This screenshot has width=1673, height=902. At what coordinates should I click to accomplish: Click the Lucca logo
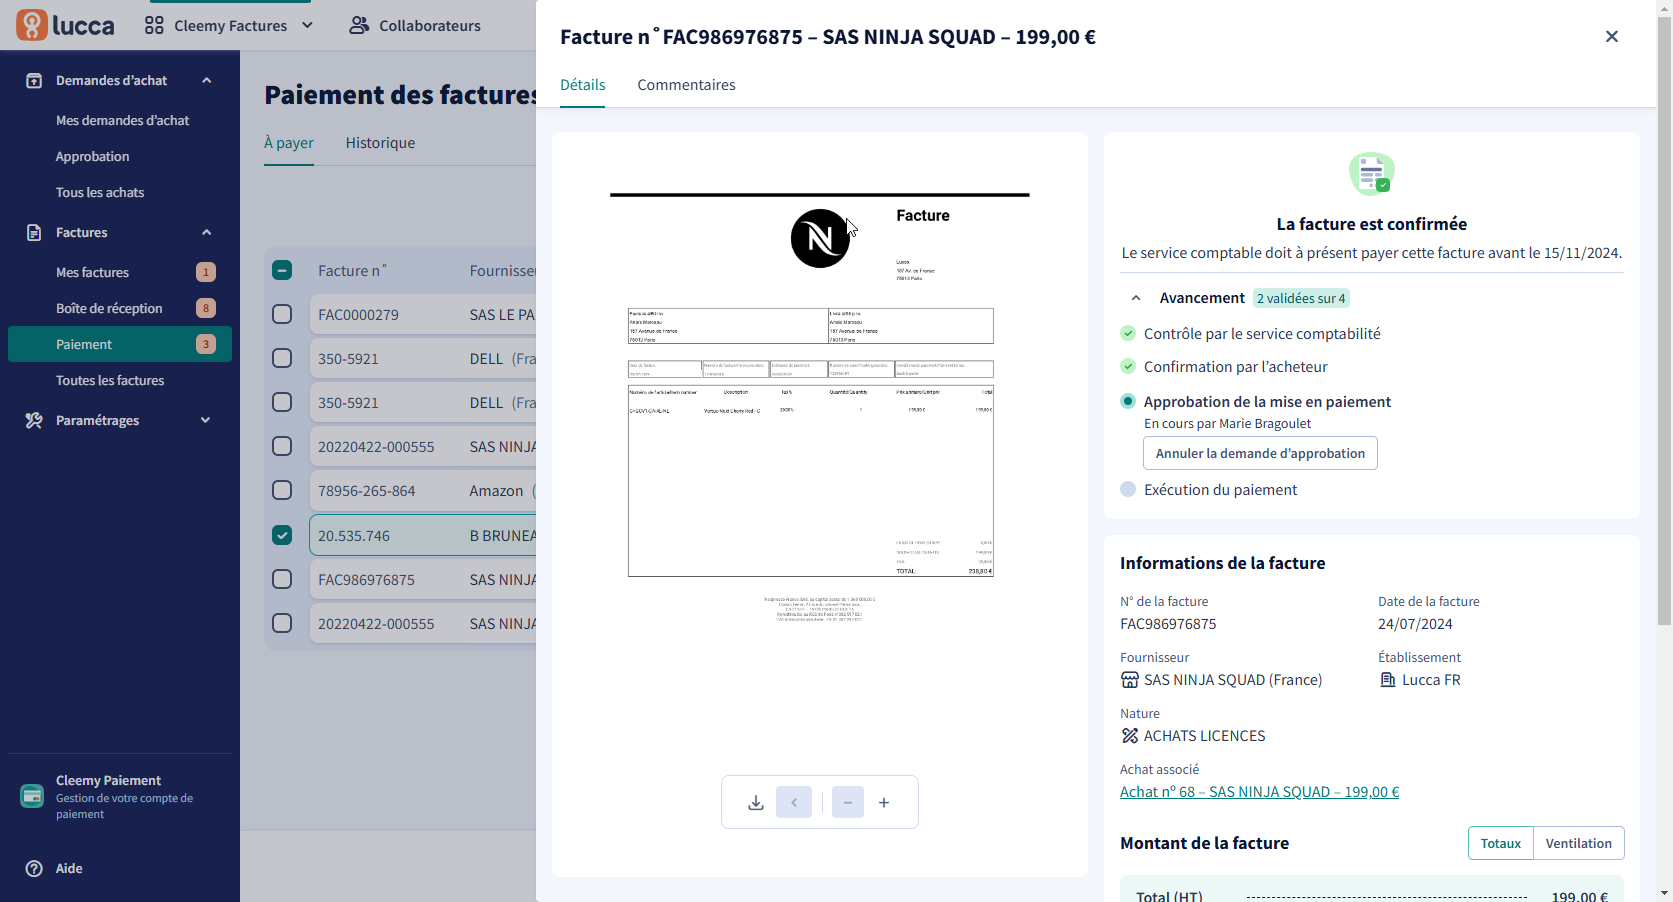tap(65, 25)
